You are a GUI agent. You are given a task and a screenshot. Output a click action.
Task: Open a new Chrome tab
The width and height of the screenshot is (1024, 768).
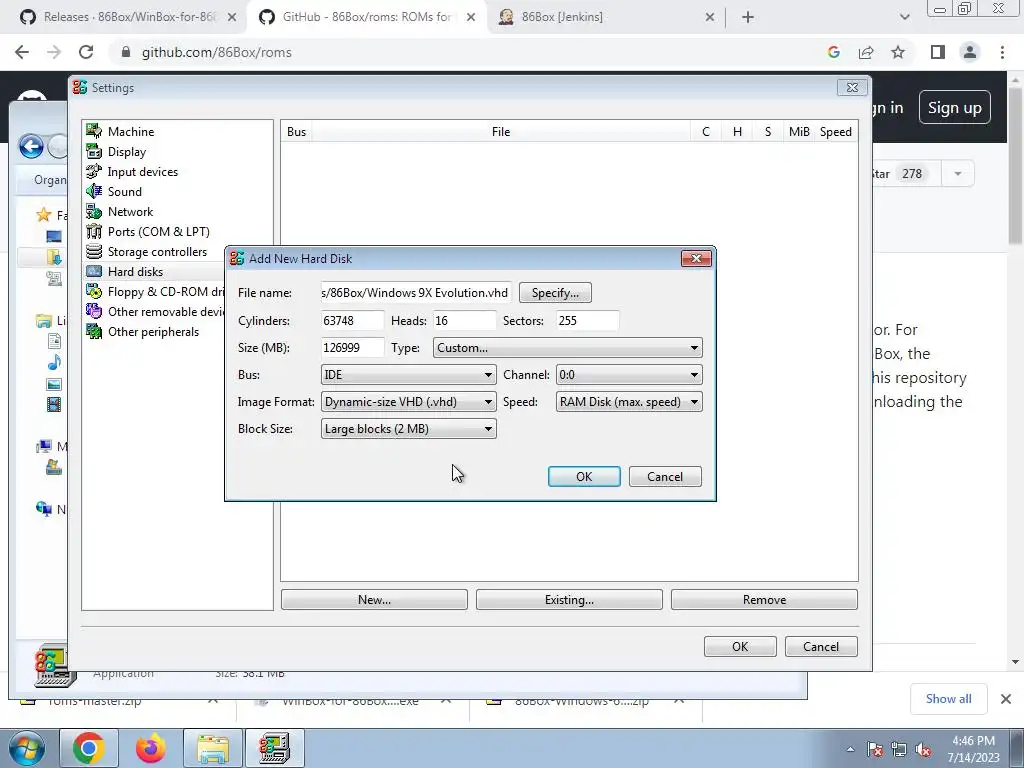click(x=748, y=17)
